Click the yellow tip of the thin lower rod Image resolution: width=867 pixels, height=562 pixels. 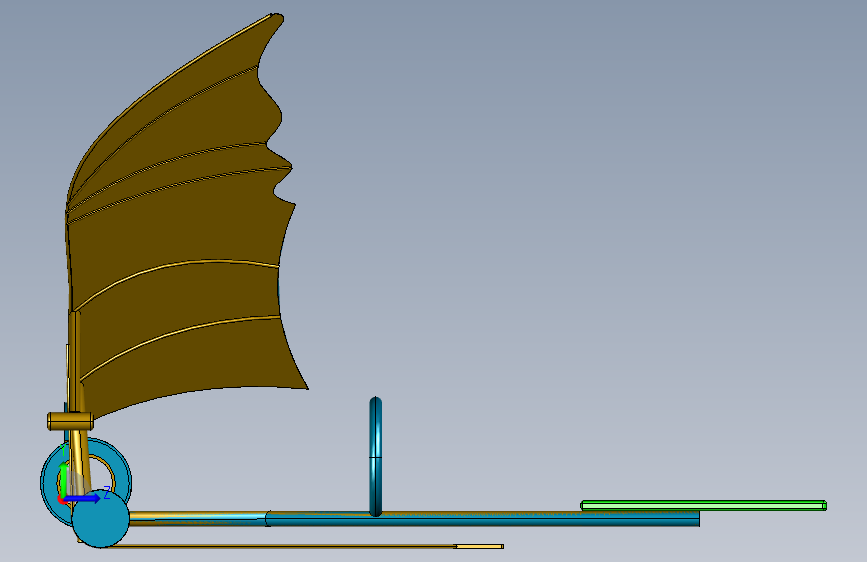pos(479,547)
